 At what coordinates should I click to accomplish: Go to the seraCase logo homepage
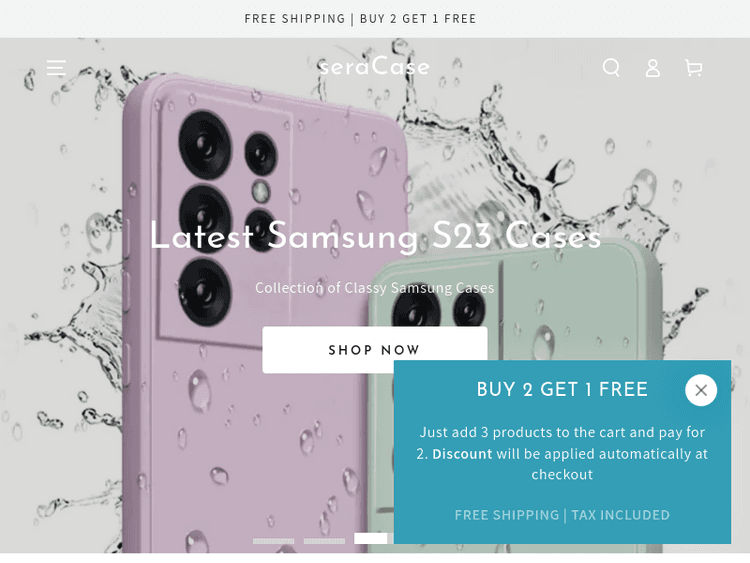click(375, 66)
